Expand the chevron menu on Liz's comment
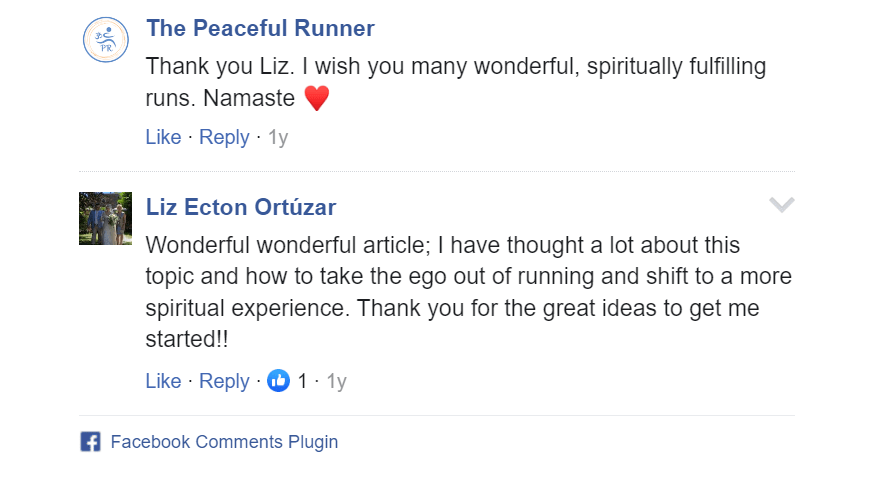Screen dimensions: 869x487 click(x=781, y=205)
